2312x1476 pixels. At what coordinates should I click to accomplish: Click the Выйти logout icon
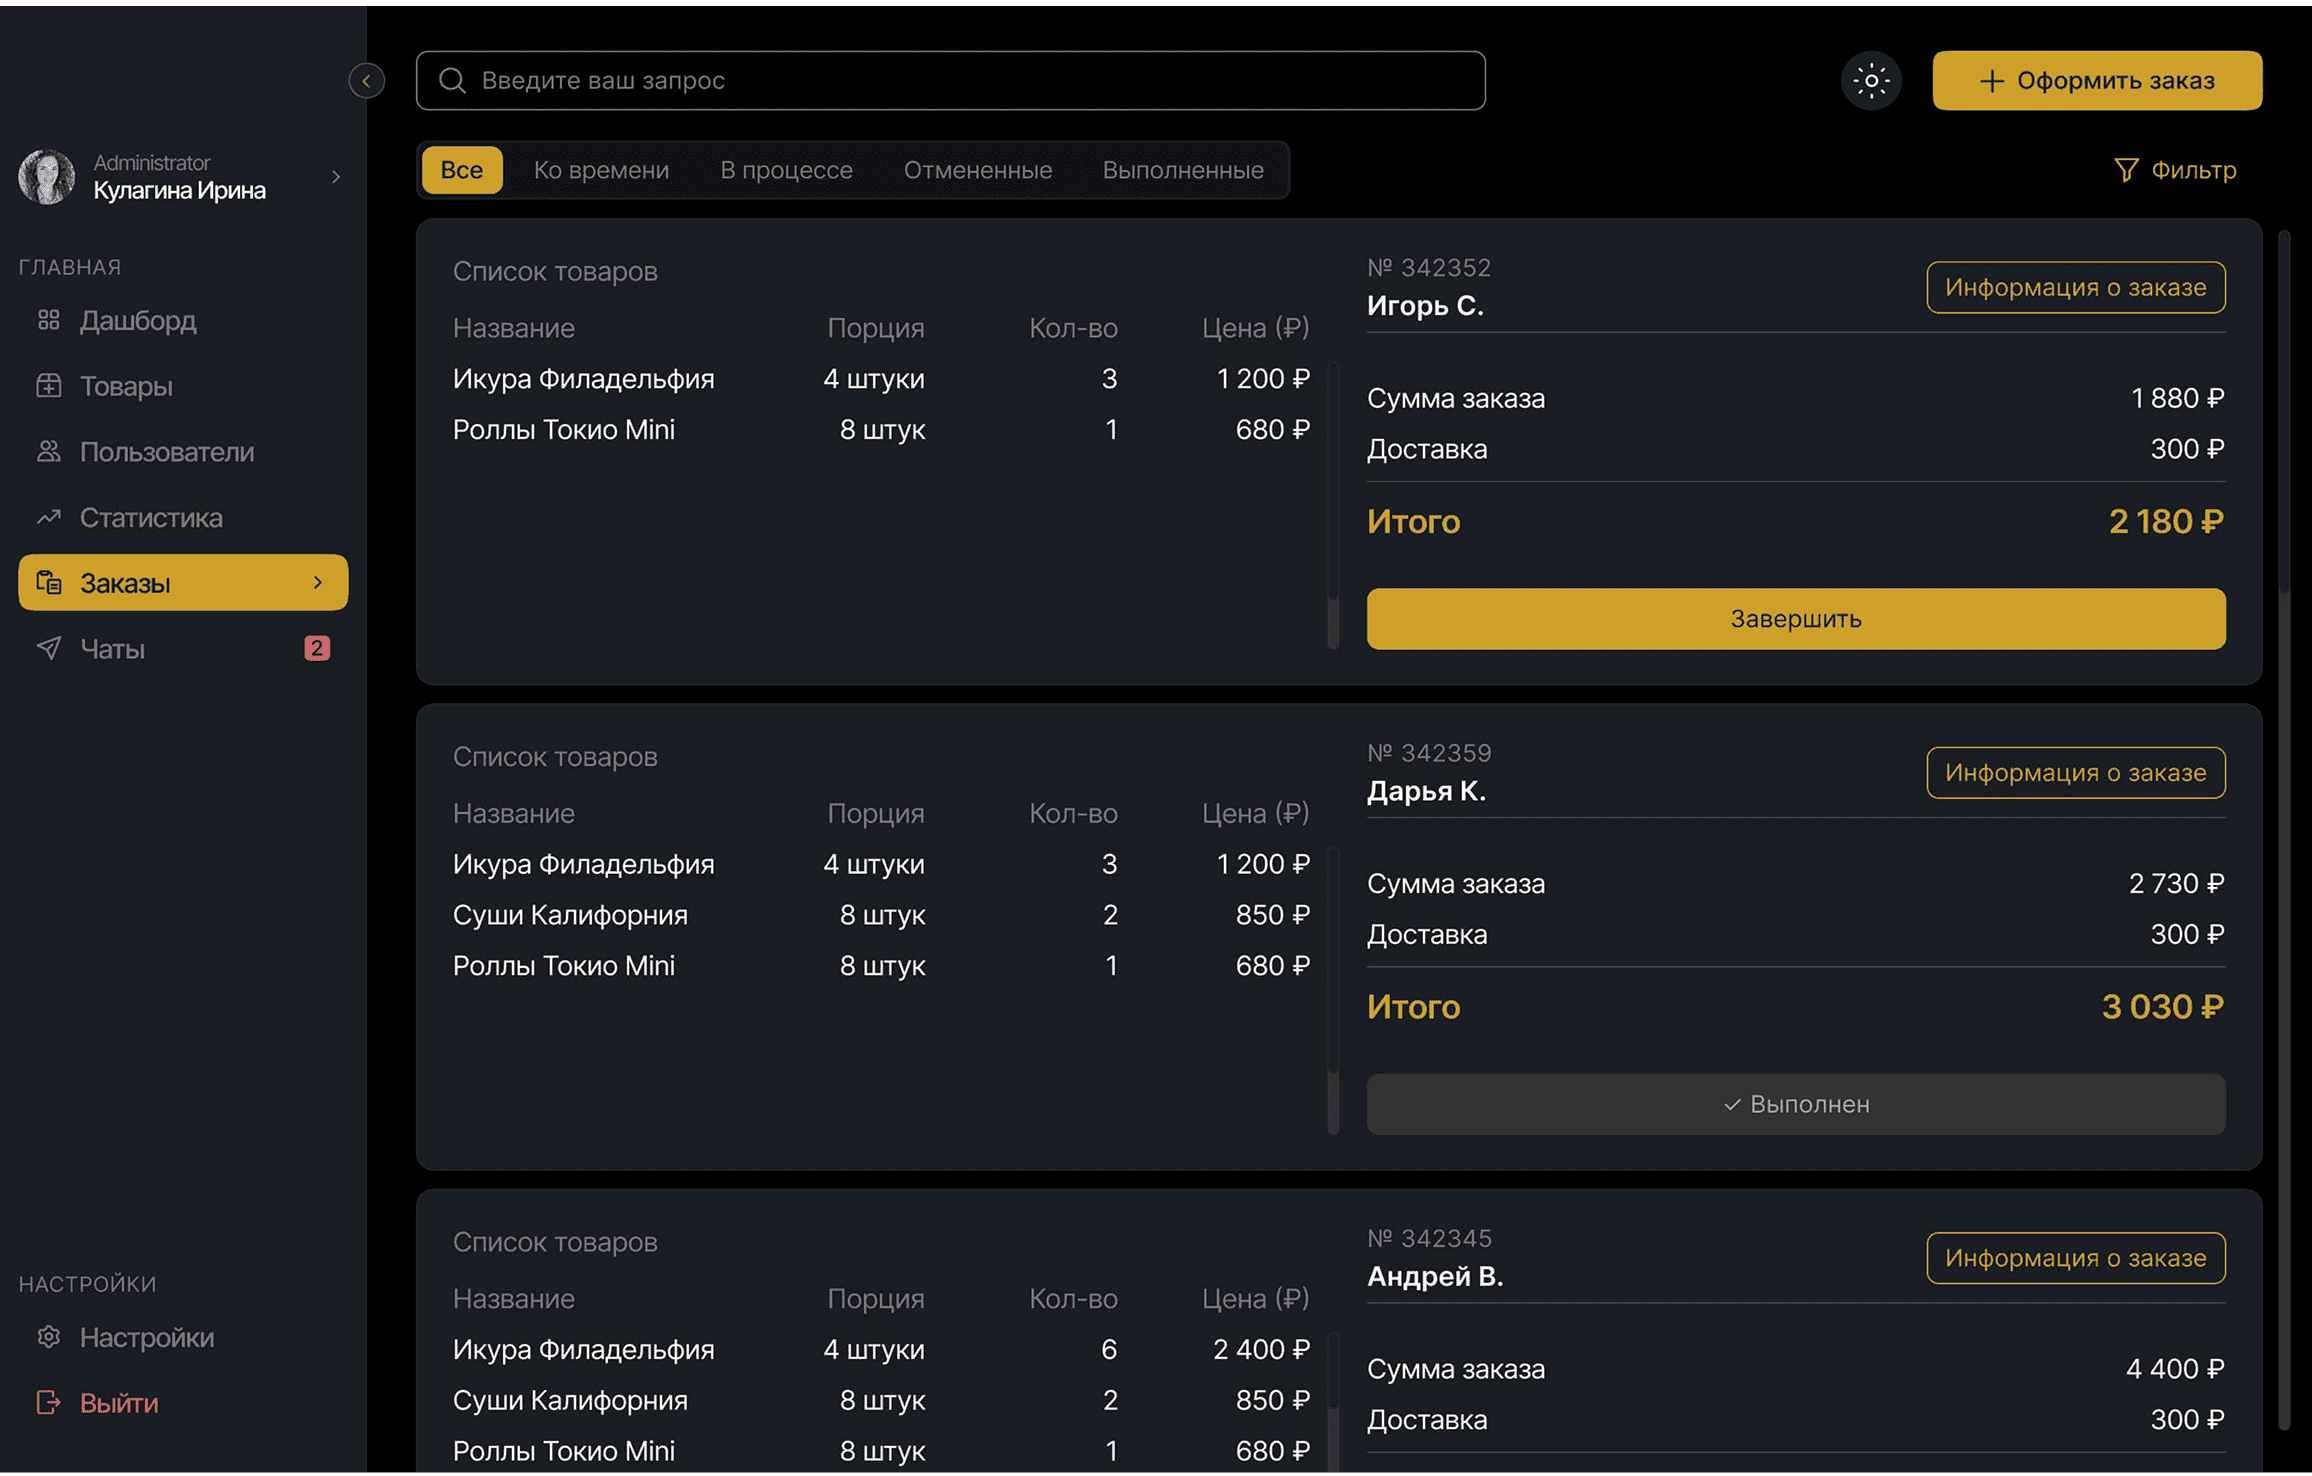click(x=48, y=1403)
